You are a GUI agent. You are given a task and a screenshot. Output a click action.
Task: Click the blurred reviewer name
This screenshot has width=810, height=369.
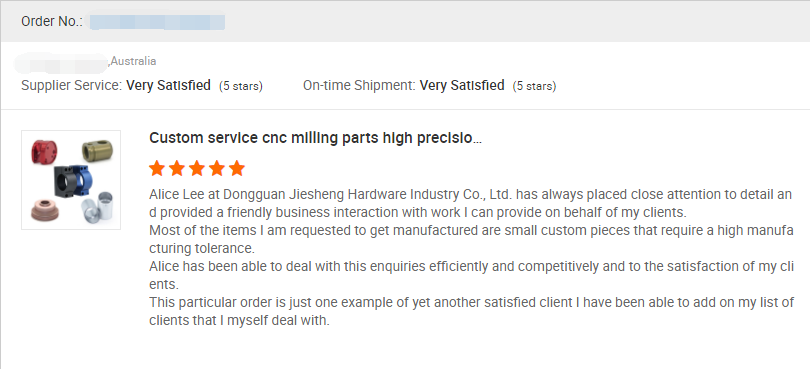click(x=61, y=63)
